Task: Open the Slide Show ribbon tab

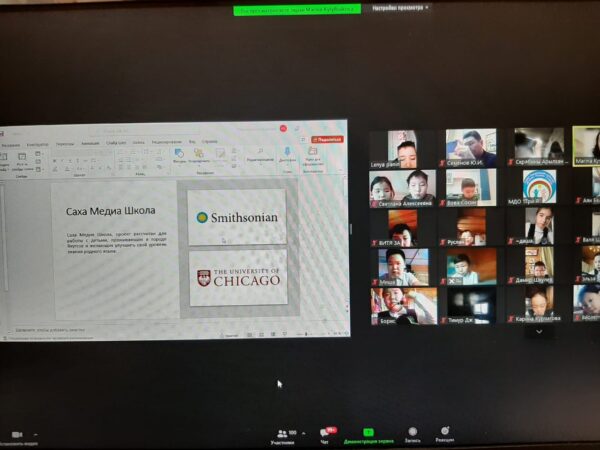Action: click(x=116, y=143)
